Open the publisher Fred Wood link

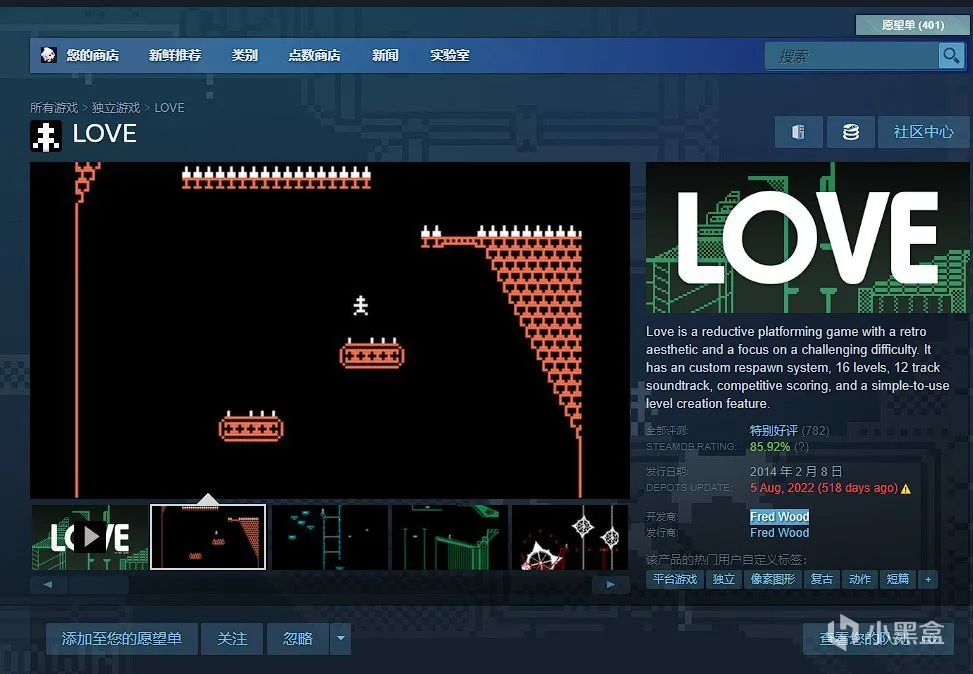pos(779,532)
